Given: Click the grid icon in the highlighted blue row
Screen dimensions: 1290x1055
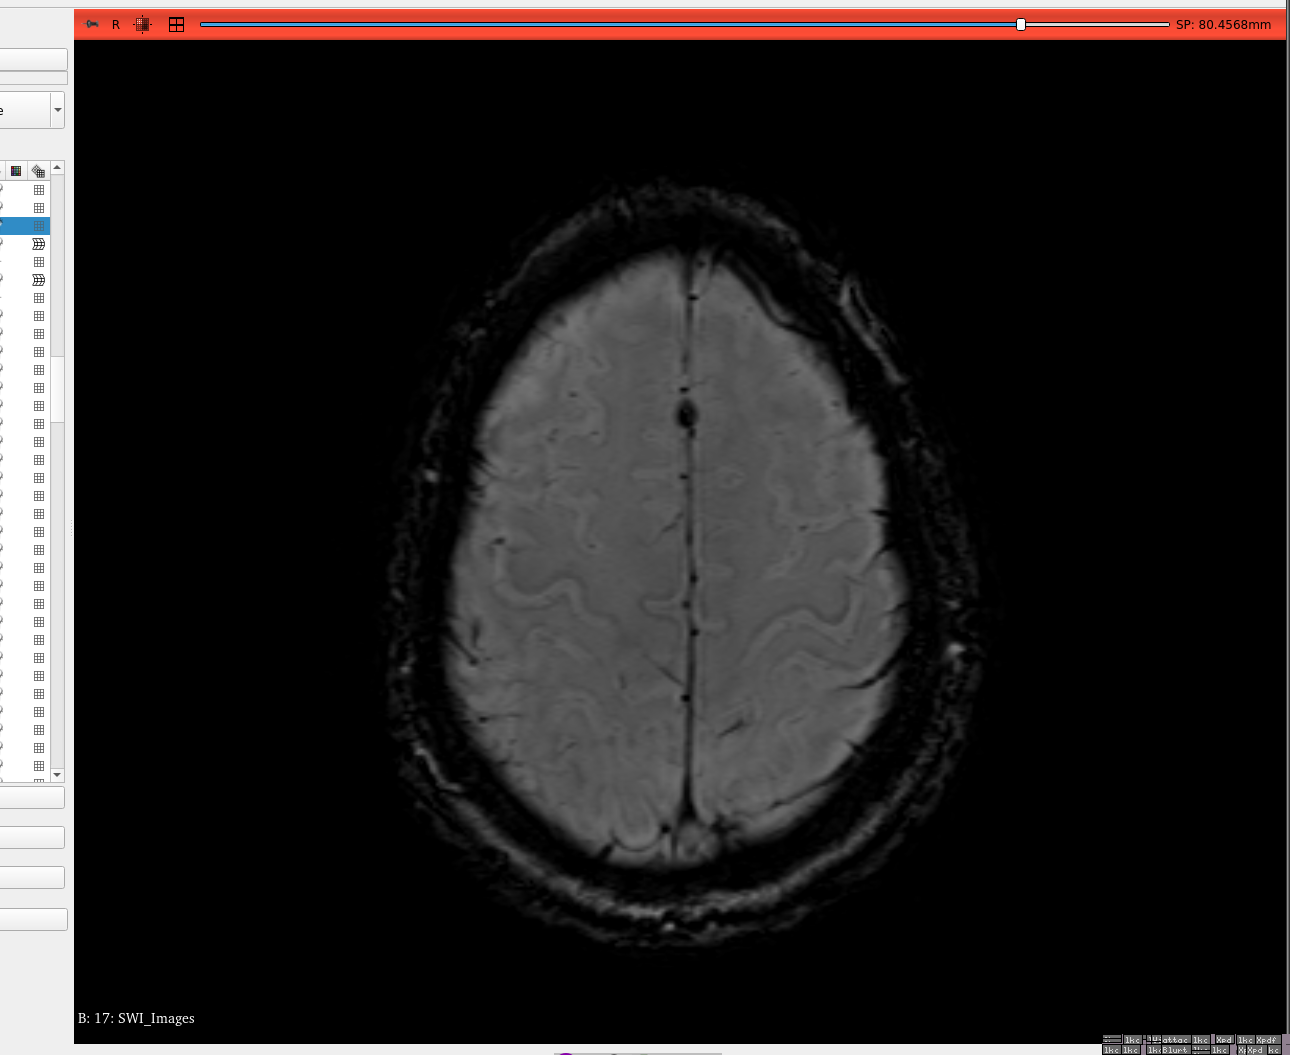Looking at the screenshot, I should (x=39, y=226).
